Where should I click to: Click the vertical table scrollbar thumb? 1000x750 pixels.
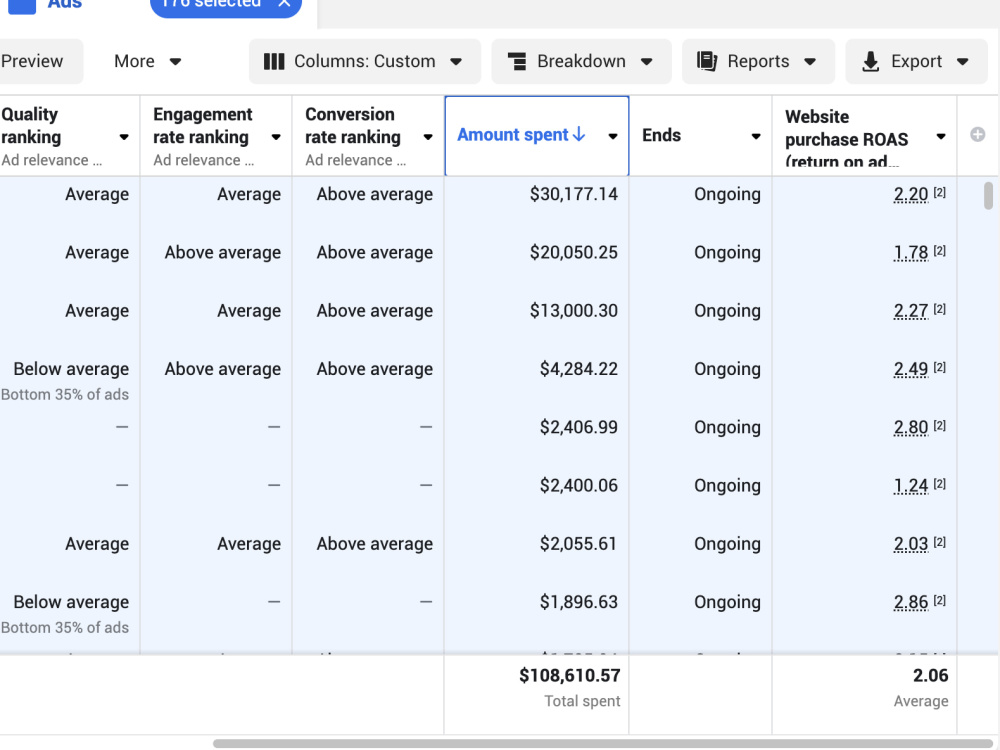[989, 195]
